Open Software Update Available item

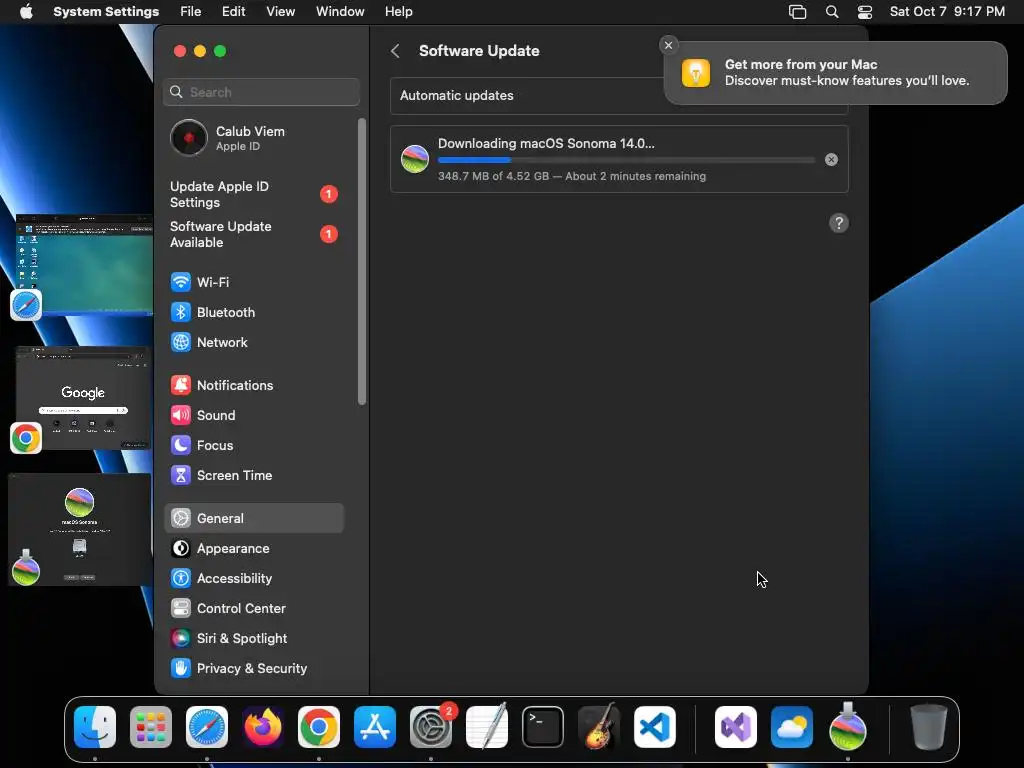(x=253, y=234)
